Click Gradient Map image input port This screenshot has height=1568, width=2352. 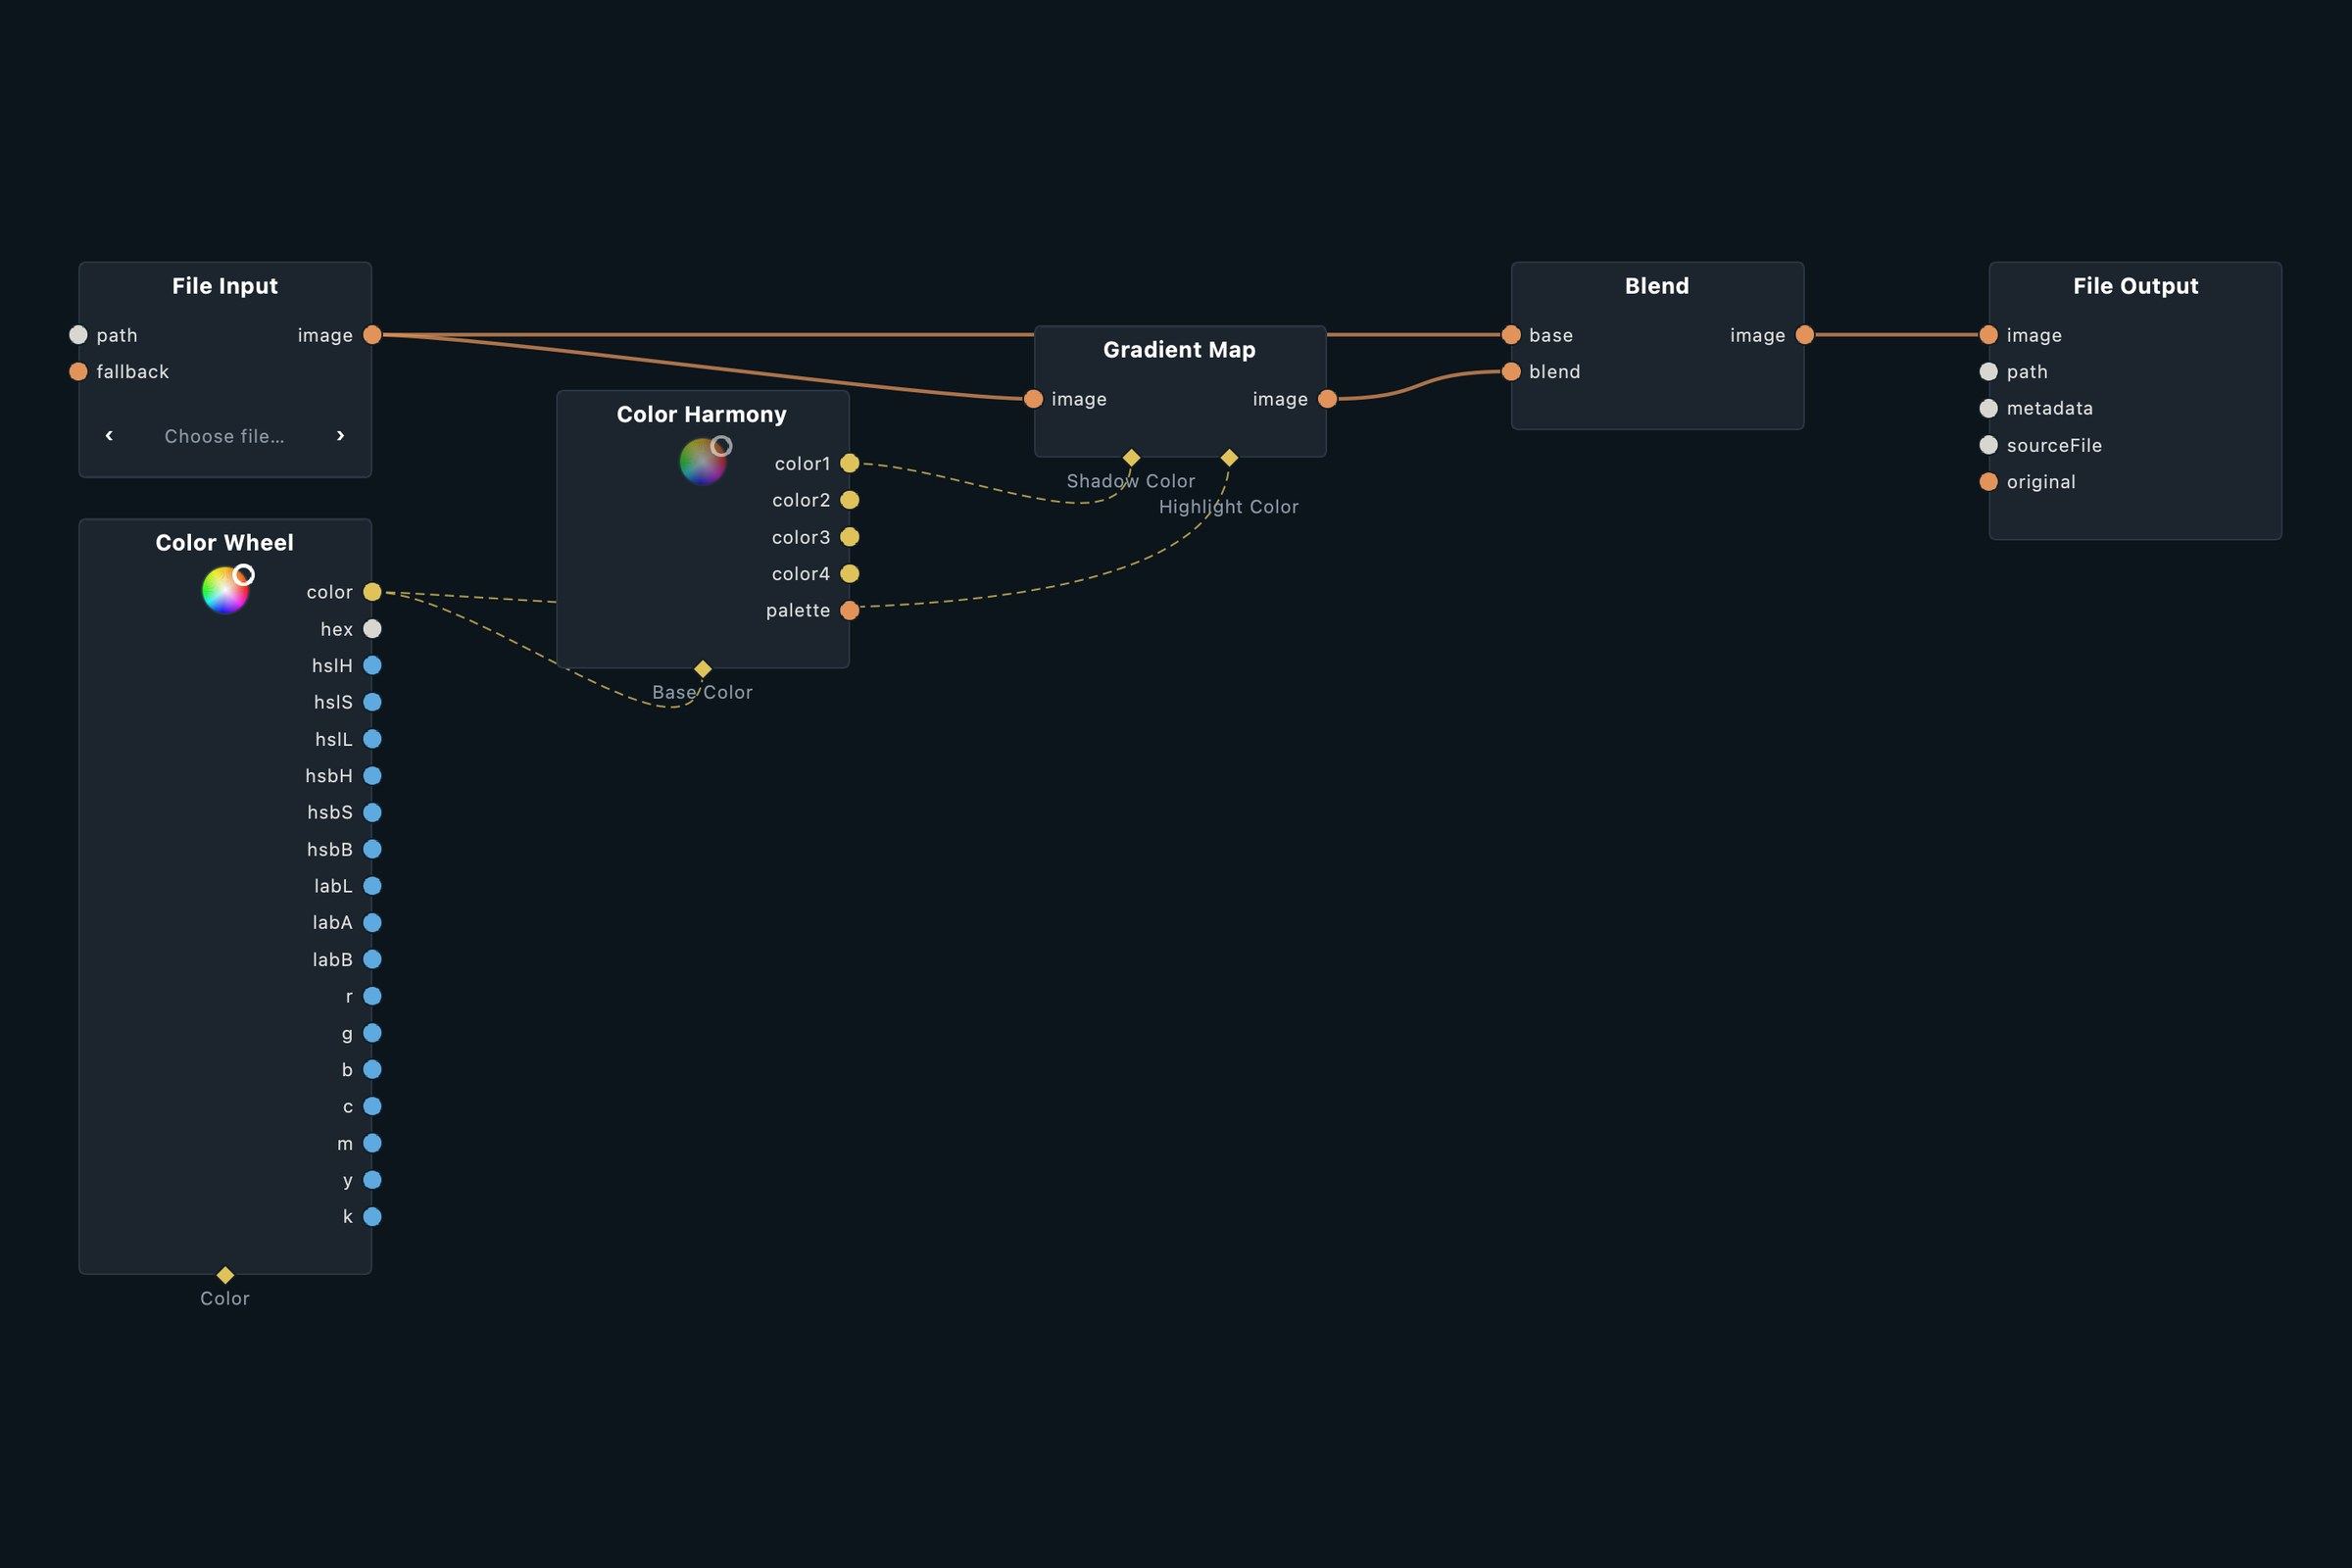(1033, 399)
